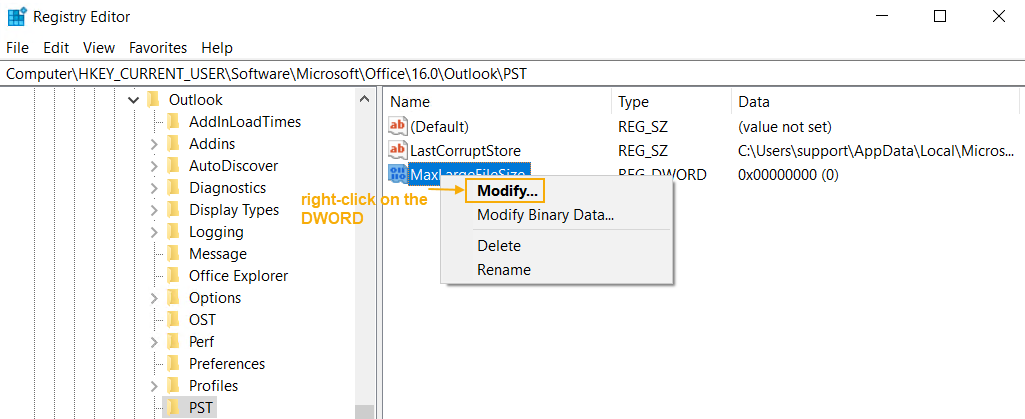Screen dimensions: 1025x419
Task: Click the LastCorruptStore data path cell
Action: (x=876, y=151)
